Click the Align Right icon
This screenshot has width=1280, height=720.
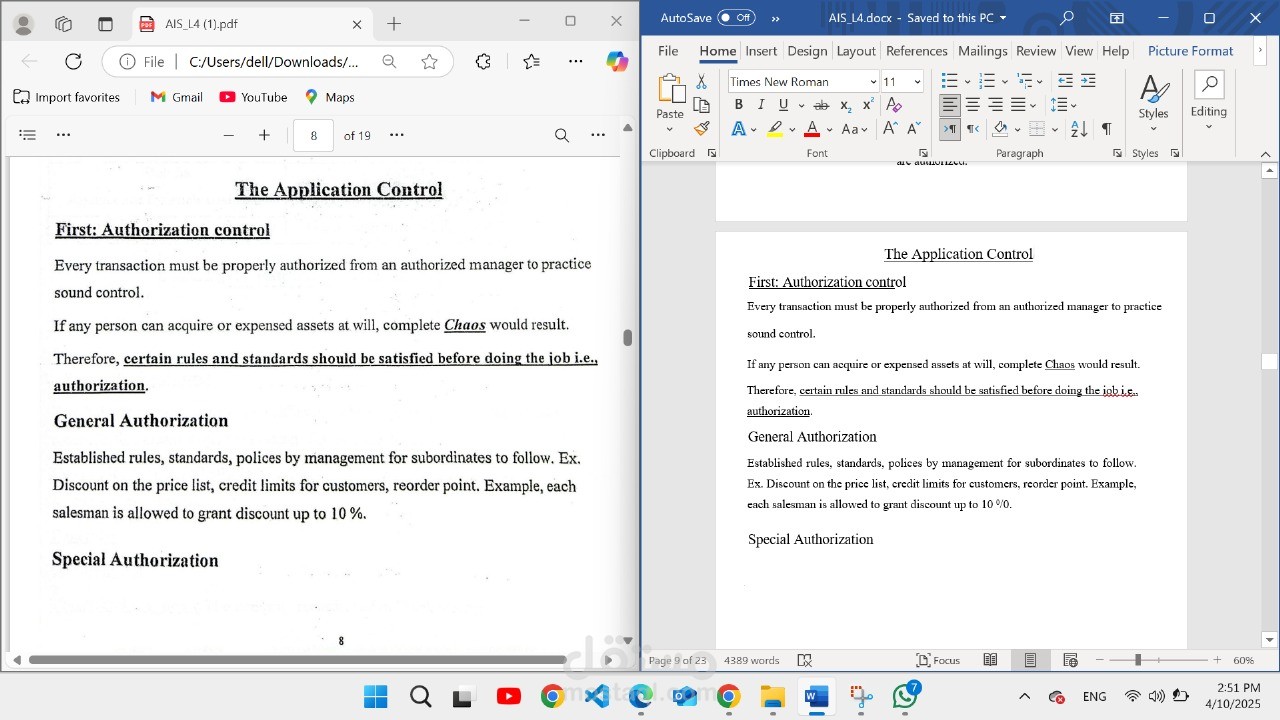click(996, 105)
